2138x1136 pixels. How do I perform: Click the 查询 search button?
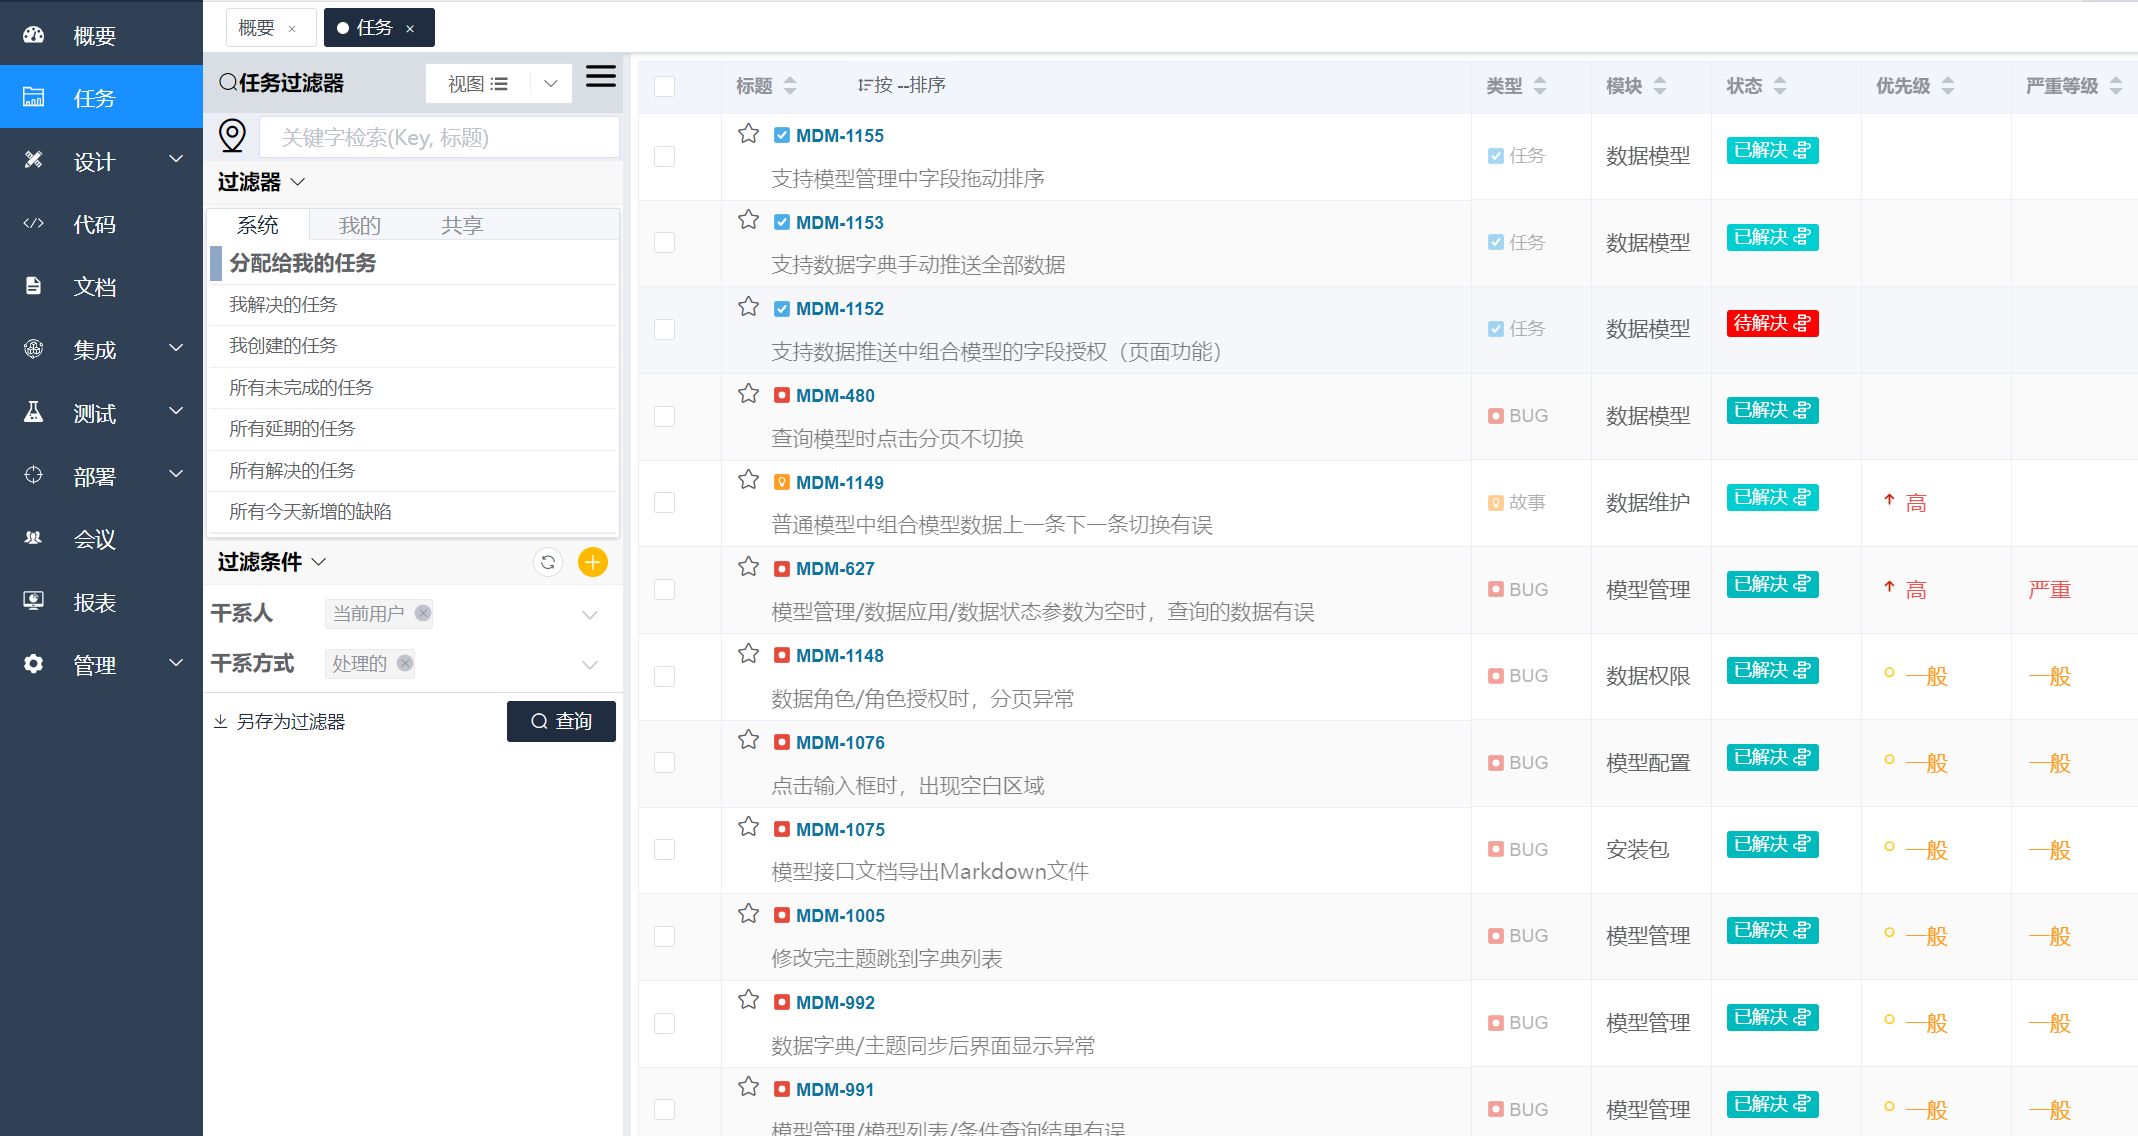tap(561, 721)
